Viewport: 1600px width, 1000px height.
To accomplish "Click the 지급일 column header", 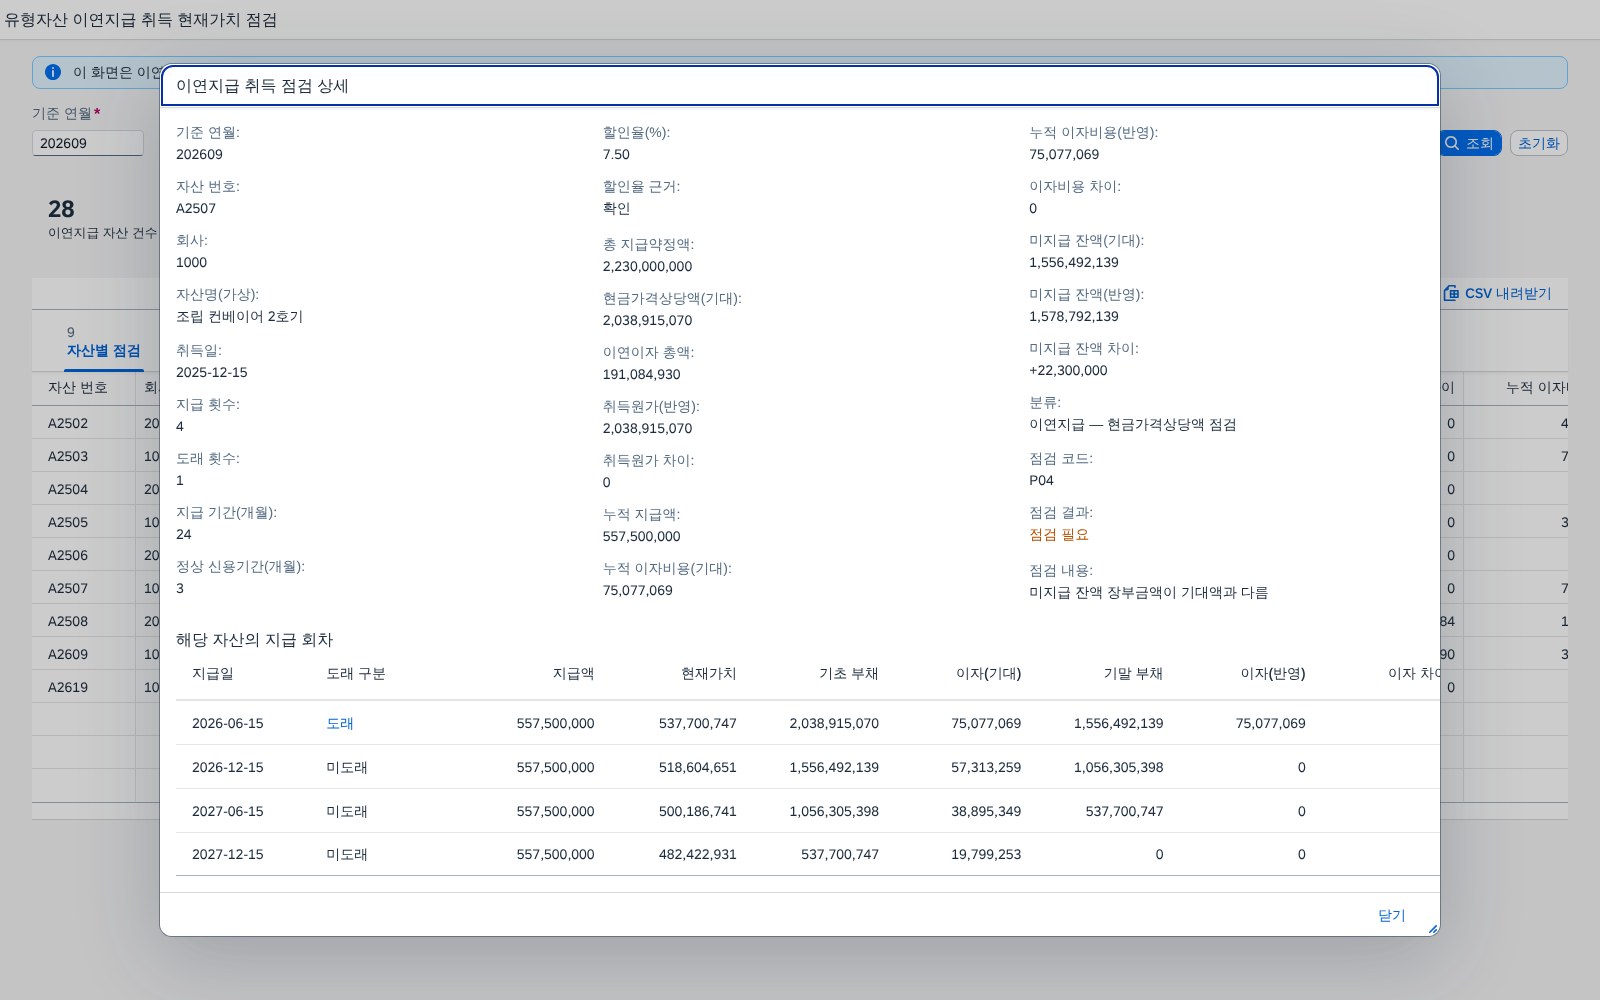I will coord(213,674).
